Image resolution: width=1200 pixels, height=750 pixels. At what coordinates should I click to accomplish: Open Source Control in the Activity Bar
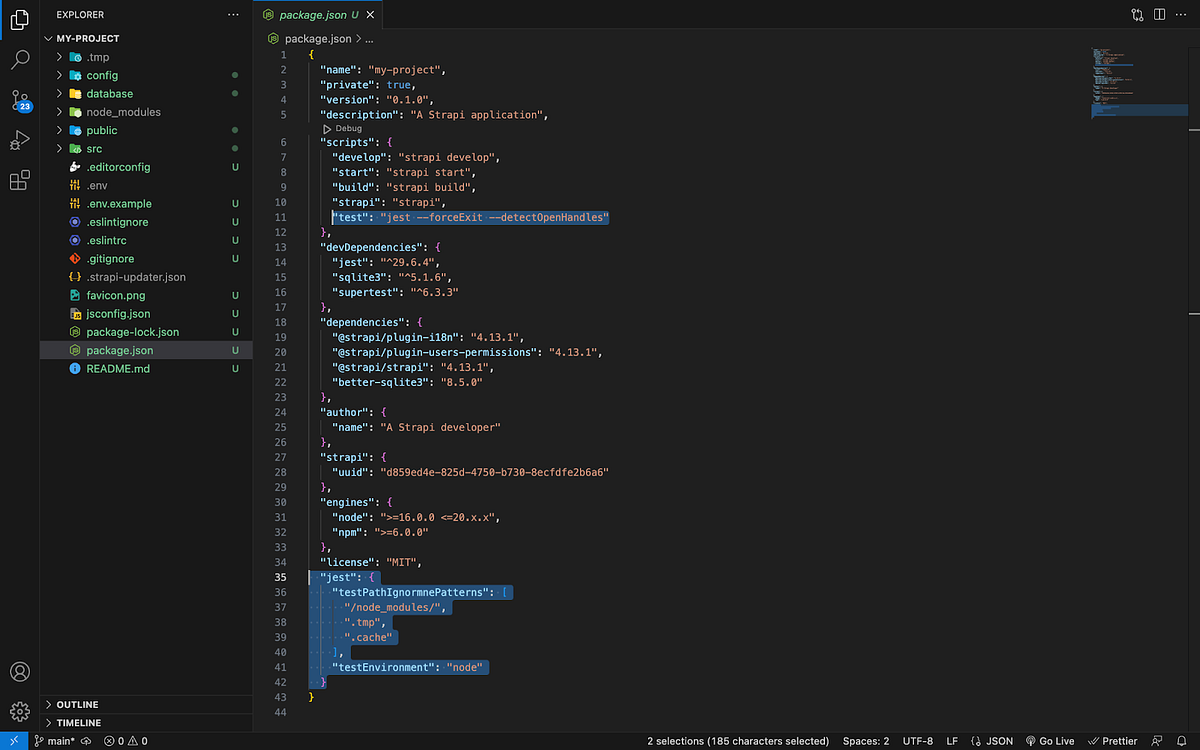20,100
